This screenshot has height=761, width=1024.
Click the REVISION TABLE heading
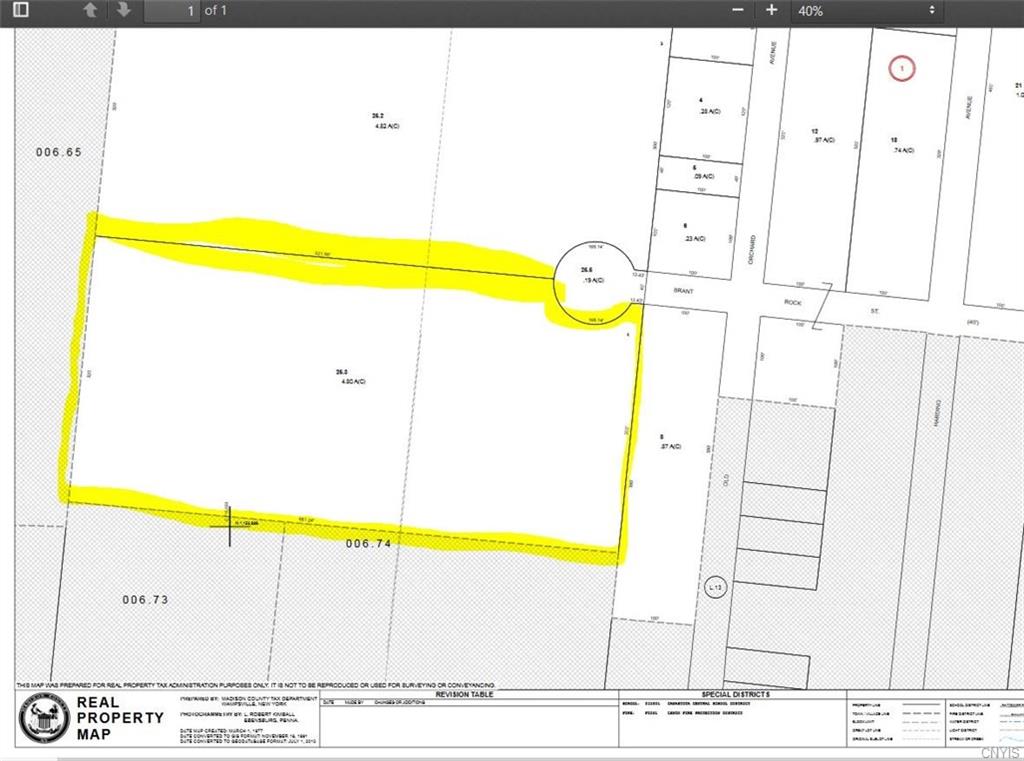click(465, 694)
